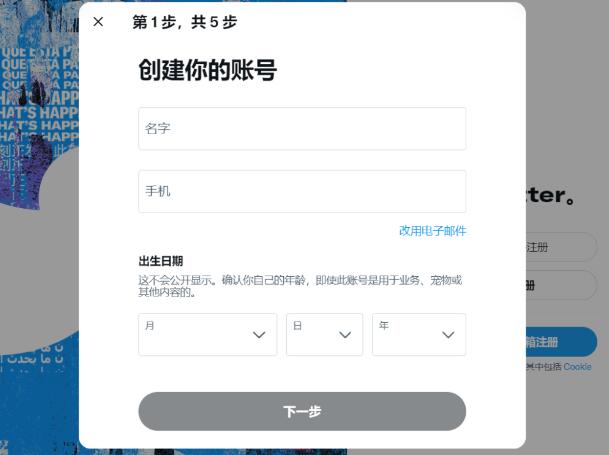Click the 出生日期 section label
The width and height of the screenshot is (609, 455).
tap(161, 261)
